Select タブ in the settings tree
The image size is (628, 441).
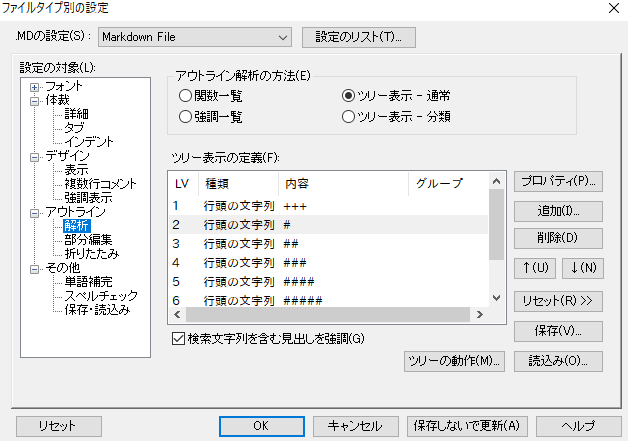[x=74, y=128]
